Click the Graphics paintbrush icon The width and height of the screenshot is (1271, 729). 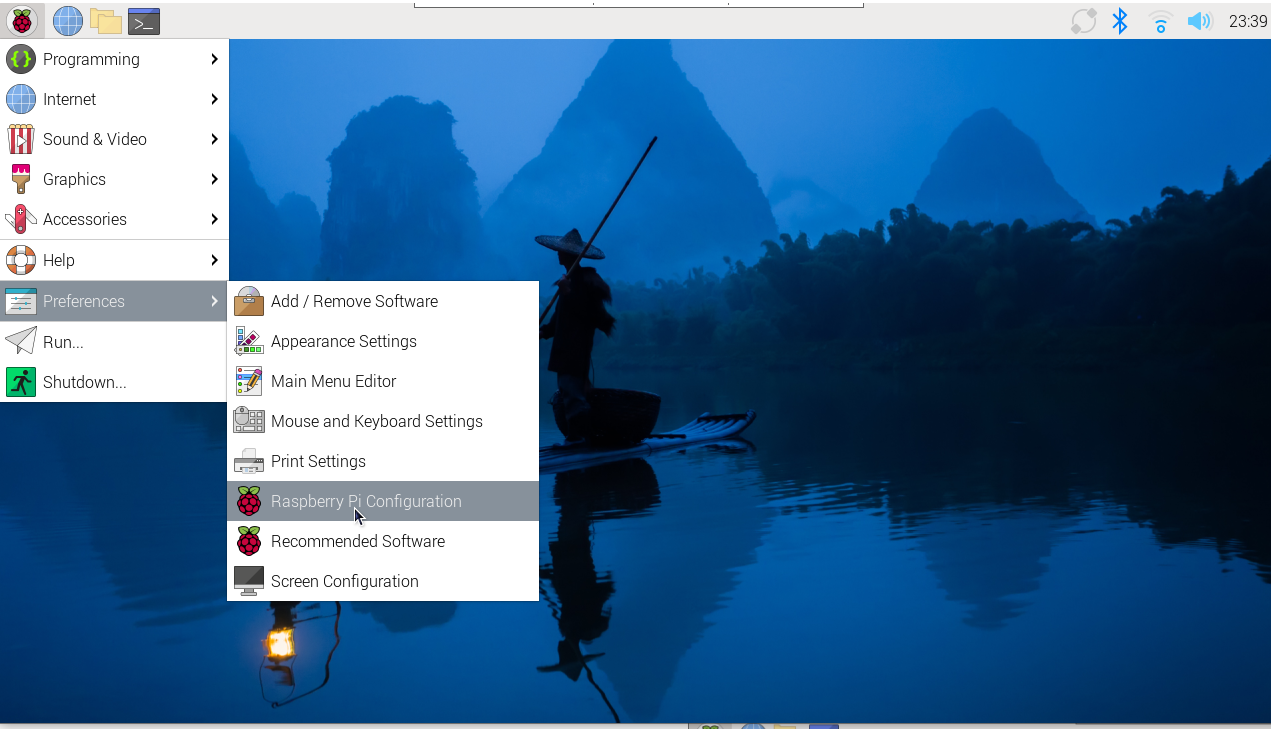(21, 179)
